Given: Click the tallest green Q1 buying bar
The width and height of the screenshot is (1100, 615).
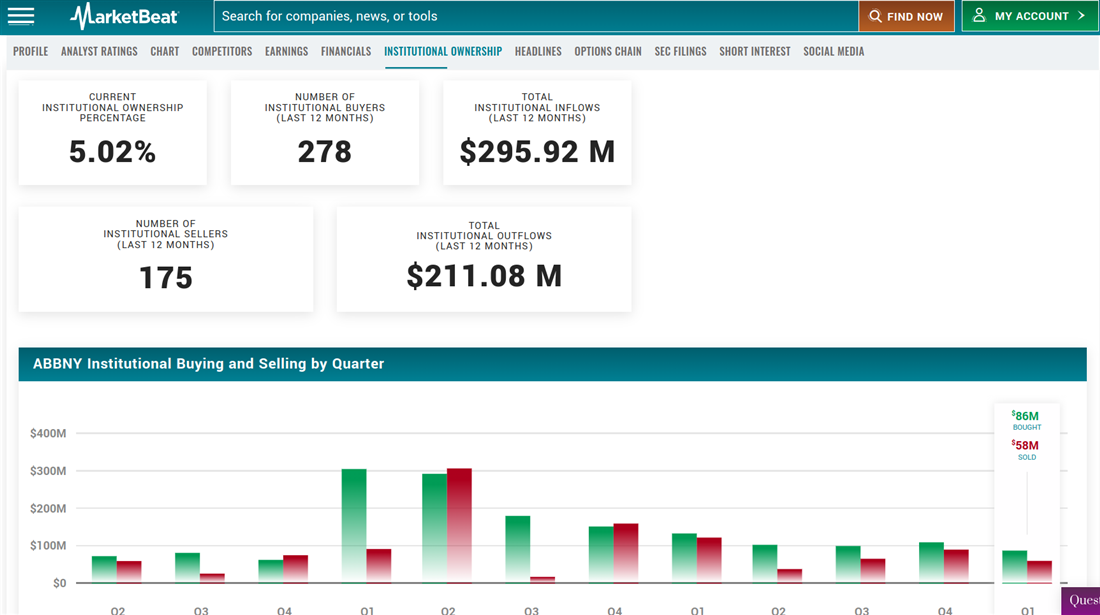Looking at the screenshot, I should pos(354,525).
